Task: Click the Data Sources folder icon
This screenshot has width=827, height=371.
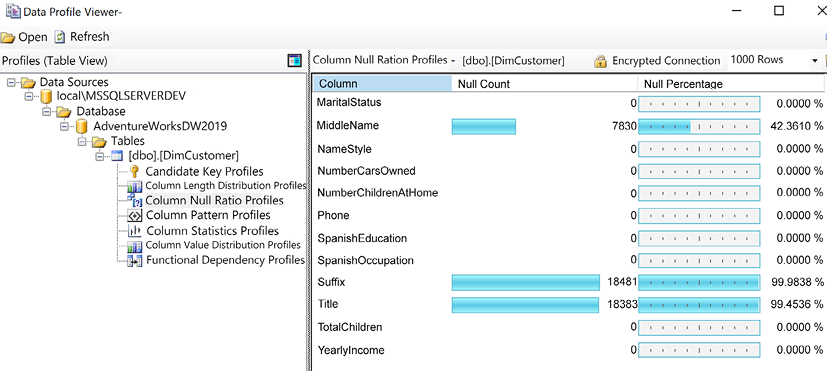Action: click(x=28, y=82)
